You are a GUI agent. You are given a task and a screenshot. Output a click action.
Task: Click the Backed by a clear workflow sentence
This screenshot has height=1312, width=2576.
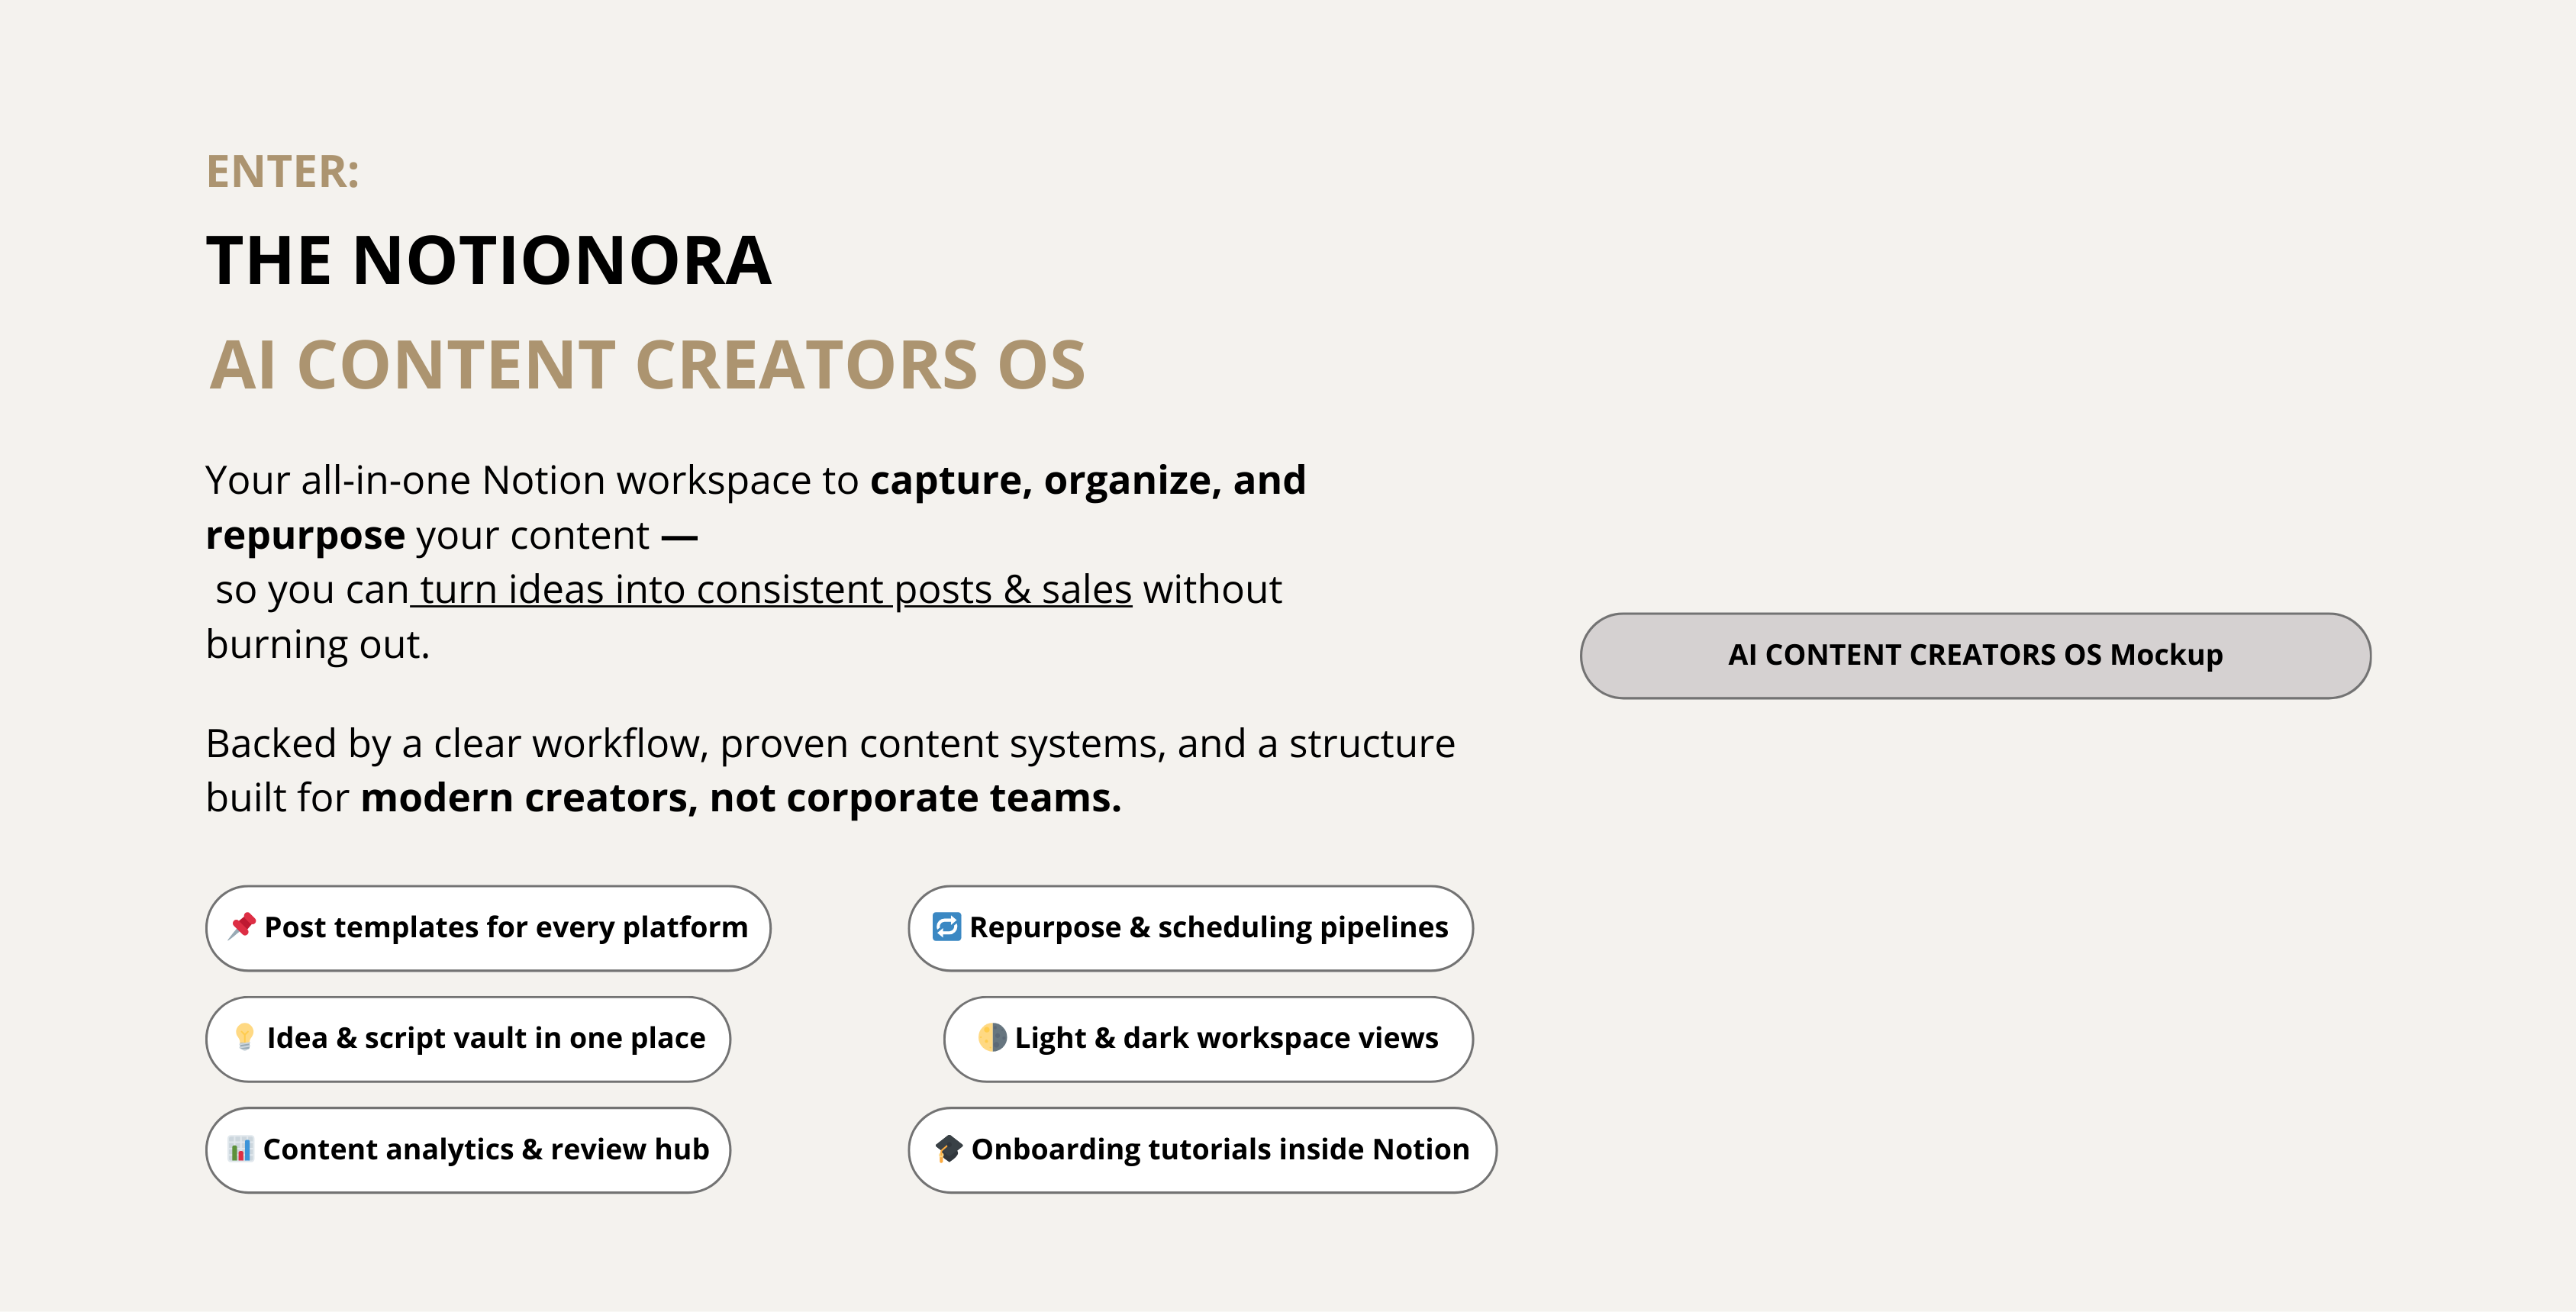pyautogui.click(x=830, y=744)
